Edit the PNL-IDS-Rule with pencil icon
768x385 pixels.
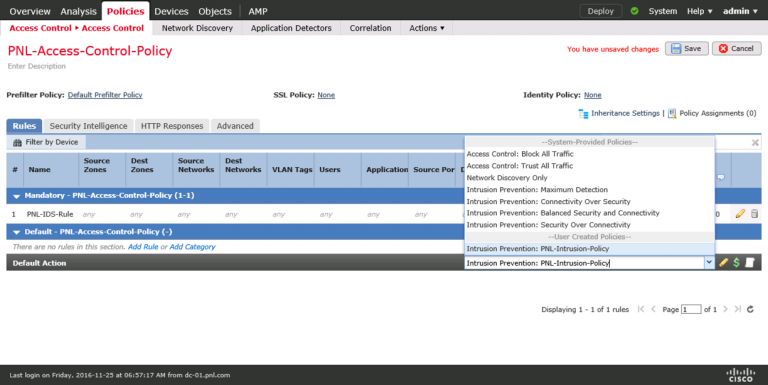[x=740, y=214]
